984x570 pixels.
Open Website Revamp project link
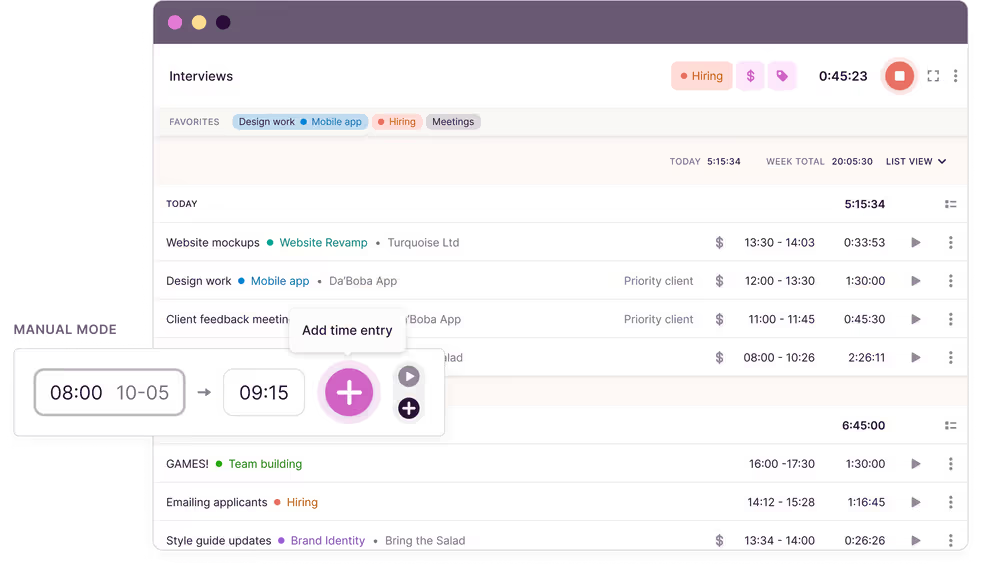323,242
